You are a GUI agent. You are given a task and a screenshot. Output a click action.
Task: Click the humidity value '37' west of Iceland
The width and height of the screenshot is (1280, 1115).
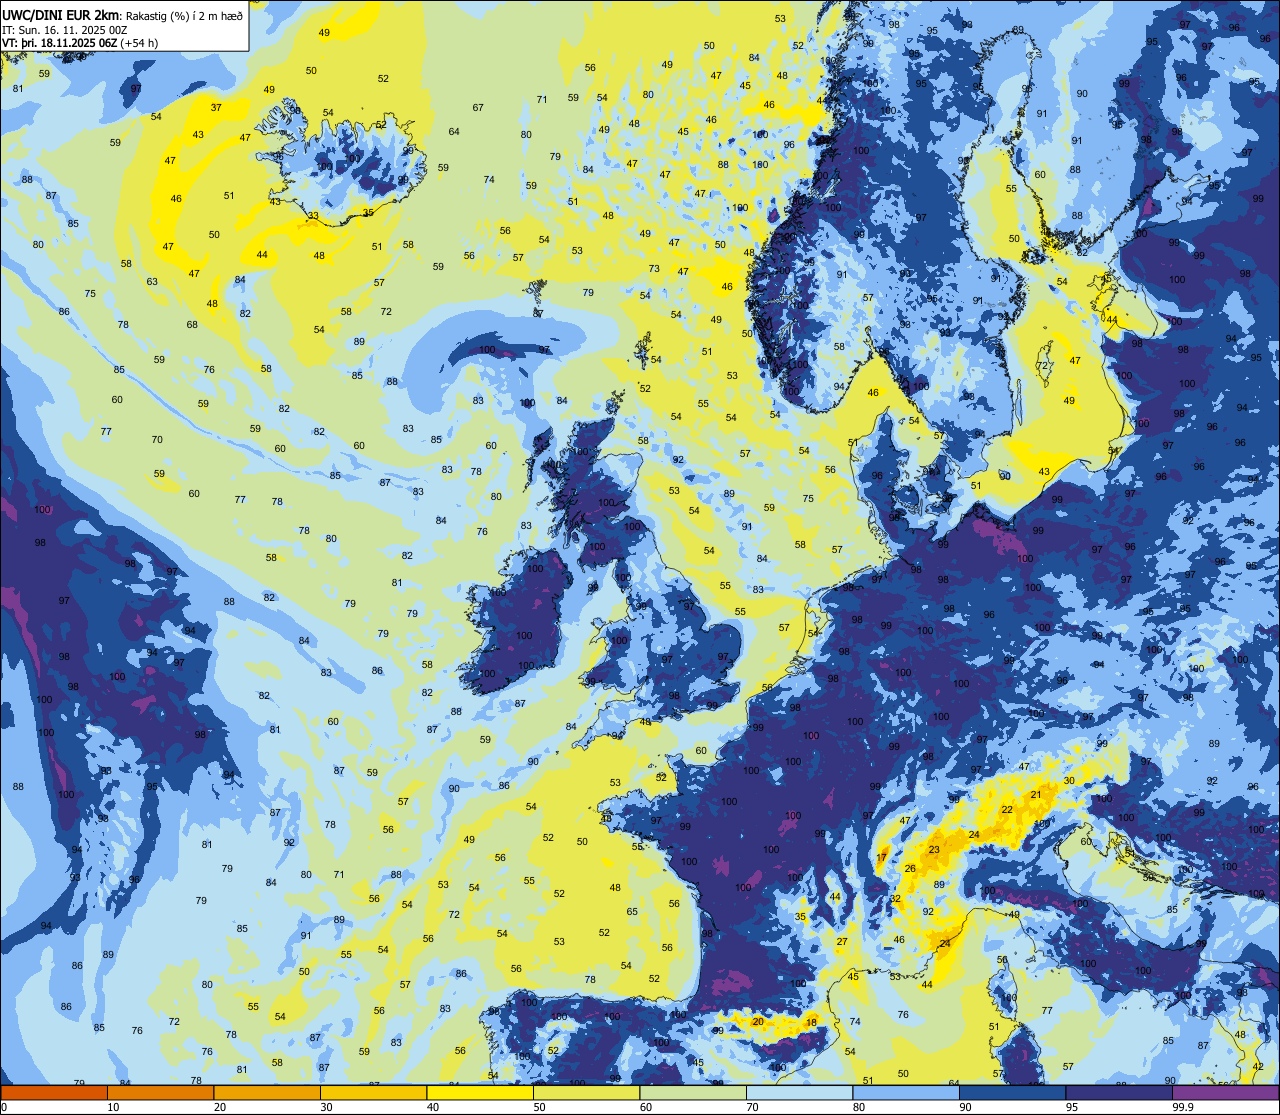(x=216, y=107)
